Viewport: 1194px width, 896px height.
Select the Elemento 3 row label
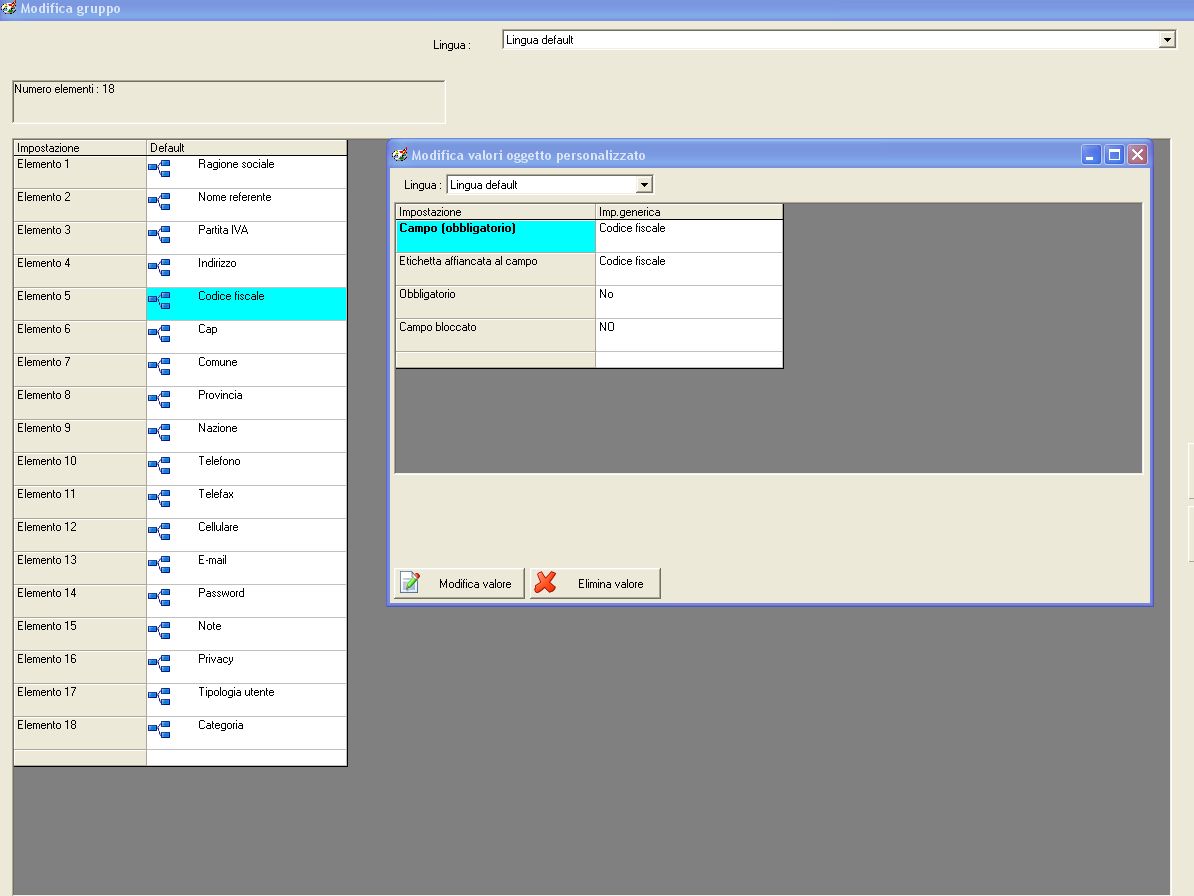click(x=80, y=238)
